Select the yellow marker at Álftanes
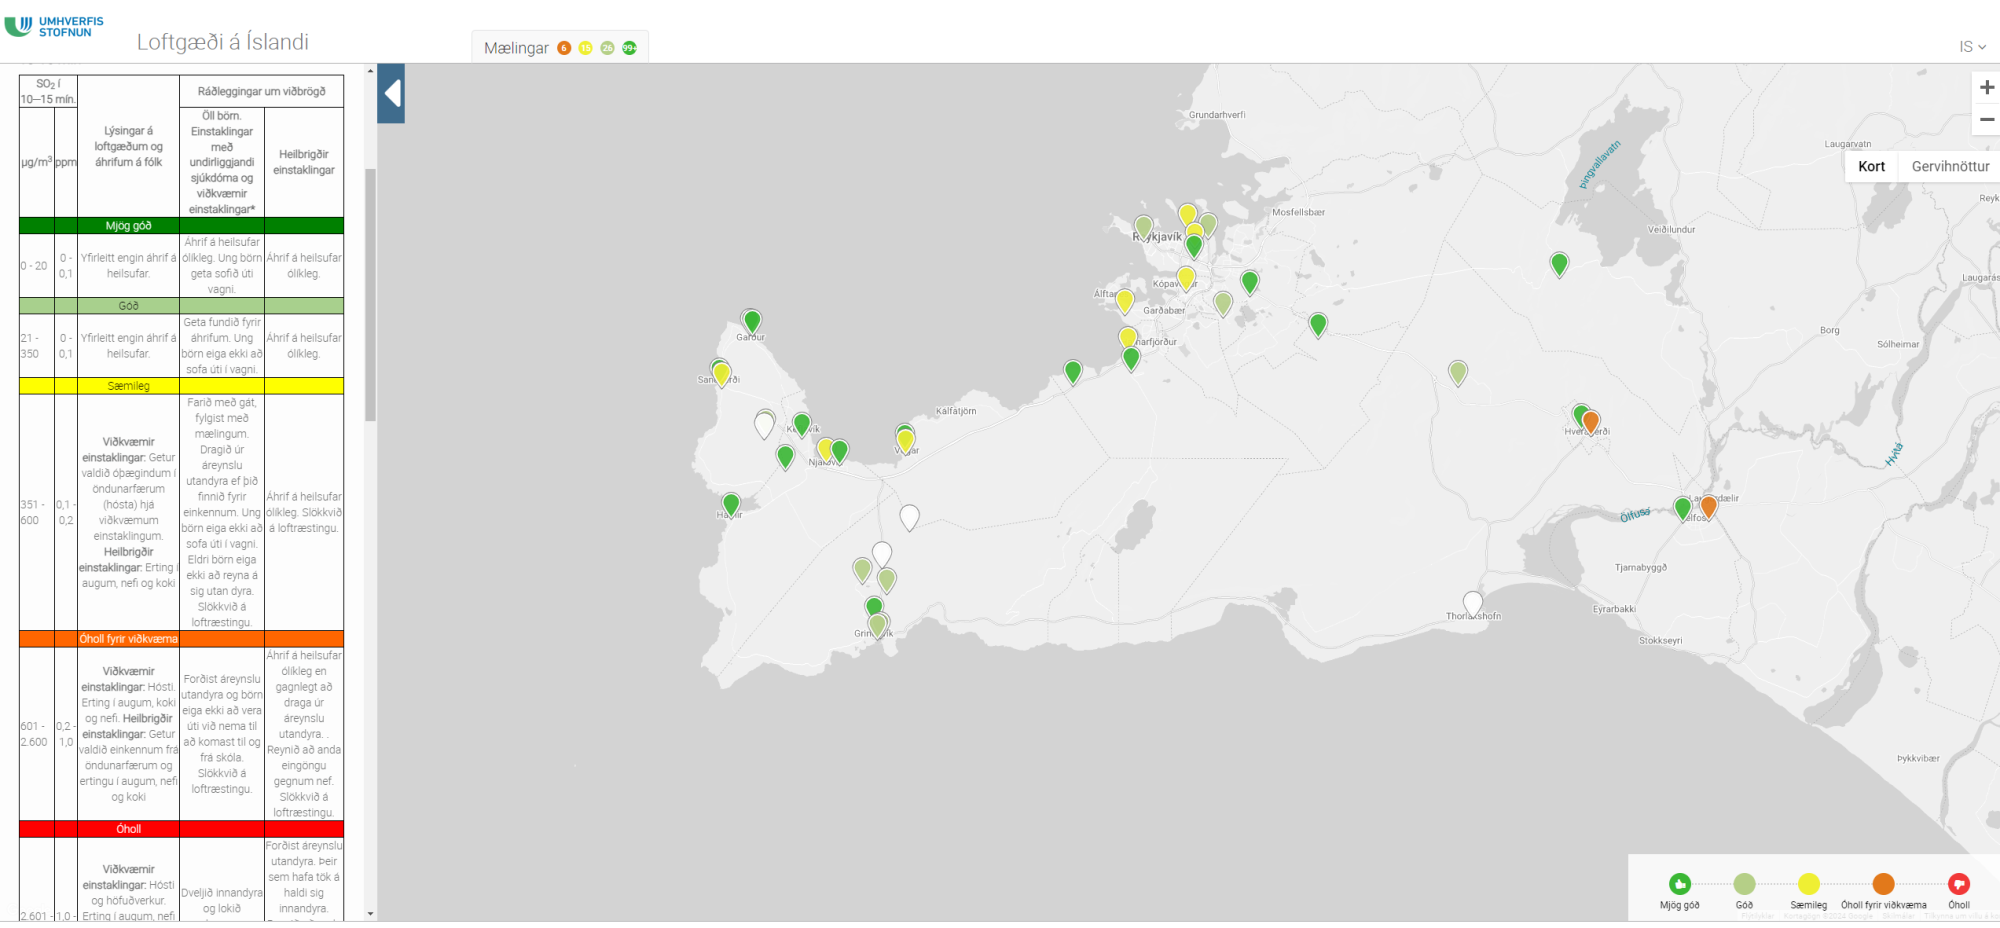This screenshot has width=2000, height=928. 1125,301
